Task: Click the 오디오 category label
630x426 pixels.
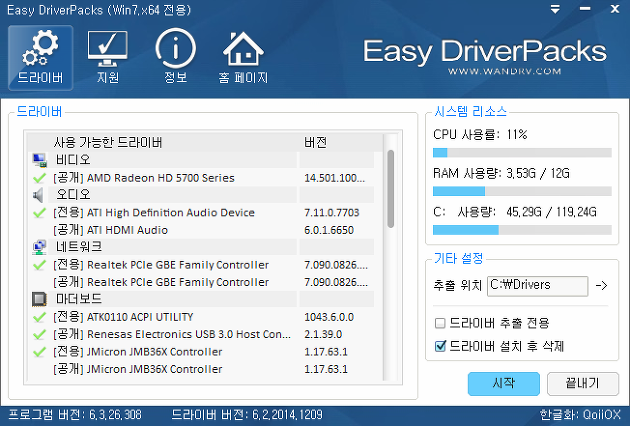Action: [73, 195]
